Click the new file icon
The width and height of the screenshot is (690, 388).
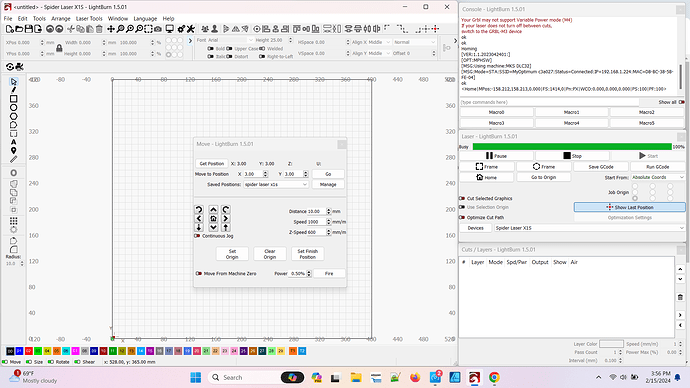(10, 29)
